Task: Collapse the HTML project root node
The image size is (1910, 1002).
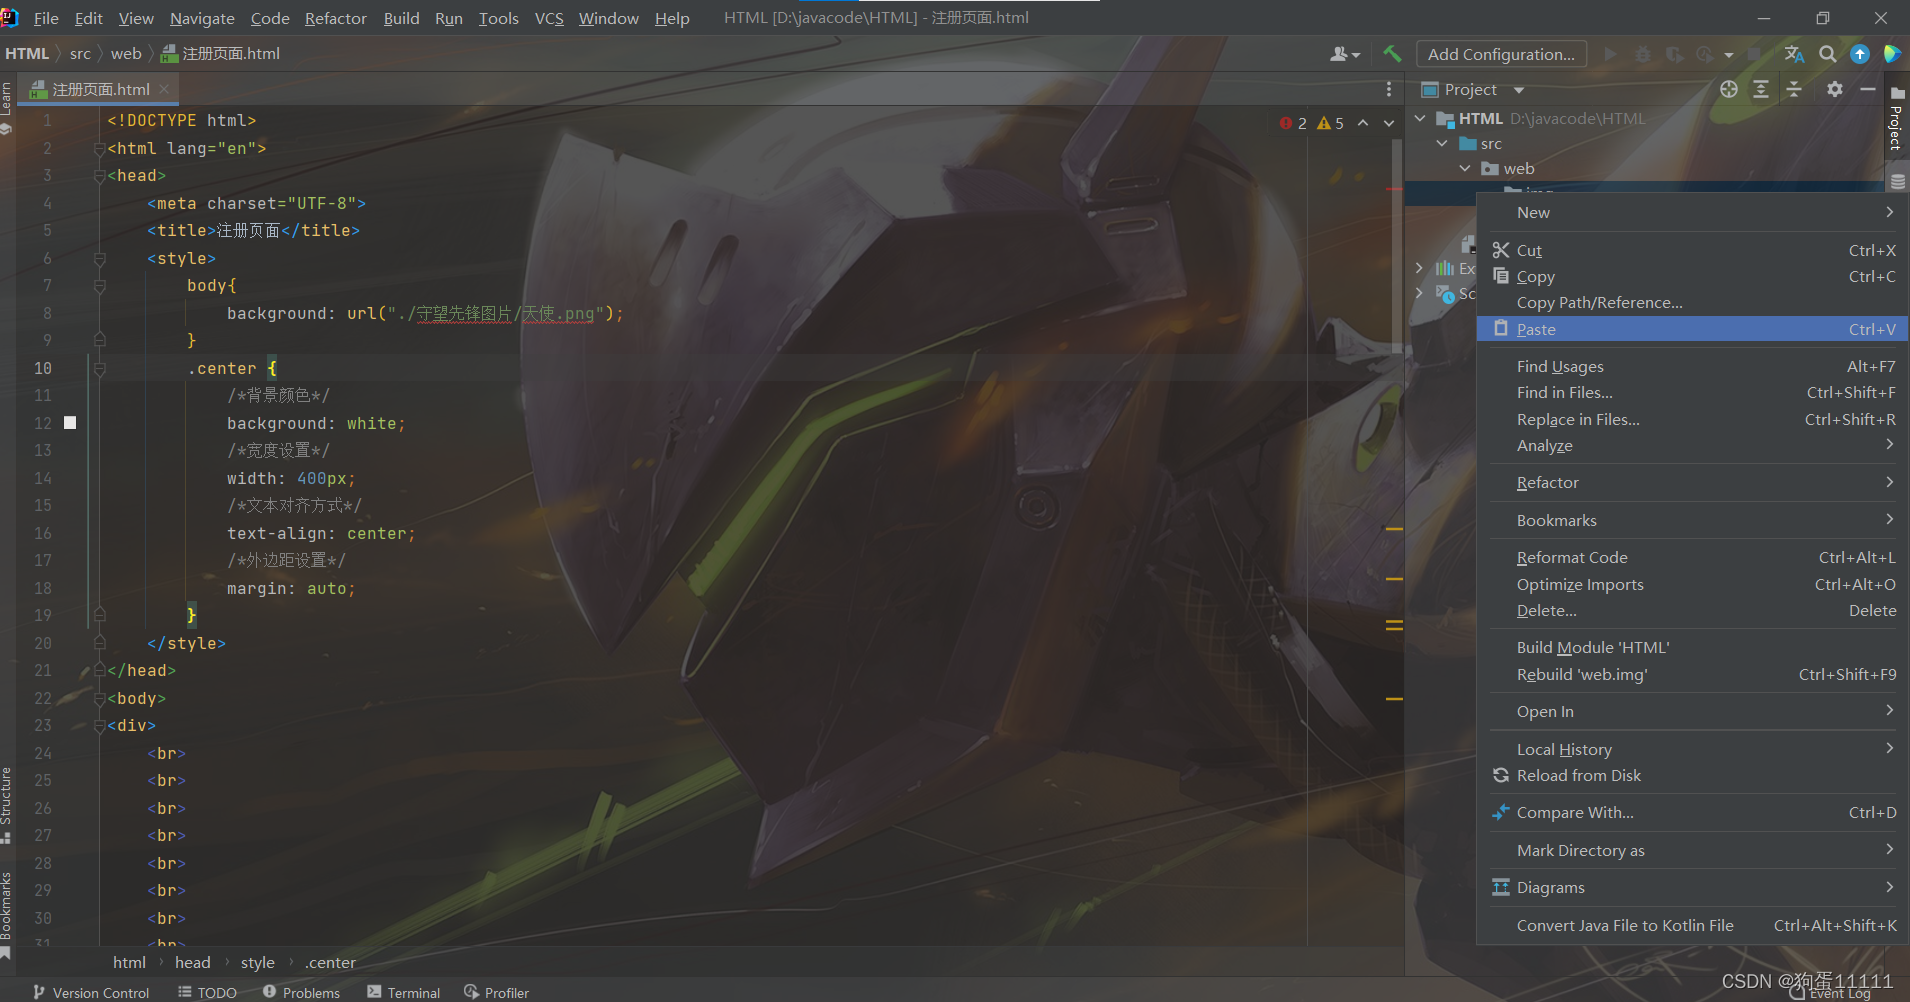Action: coord(1420,118)
